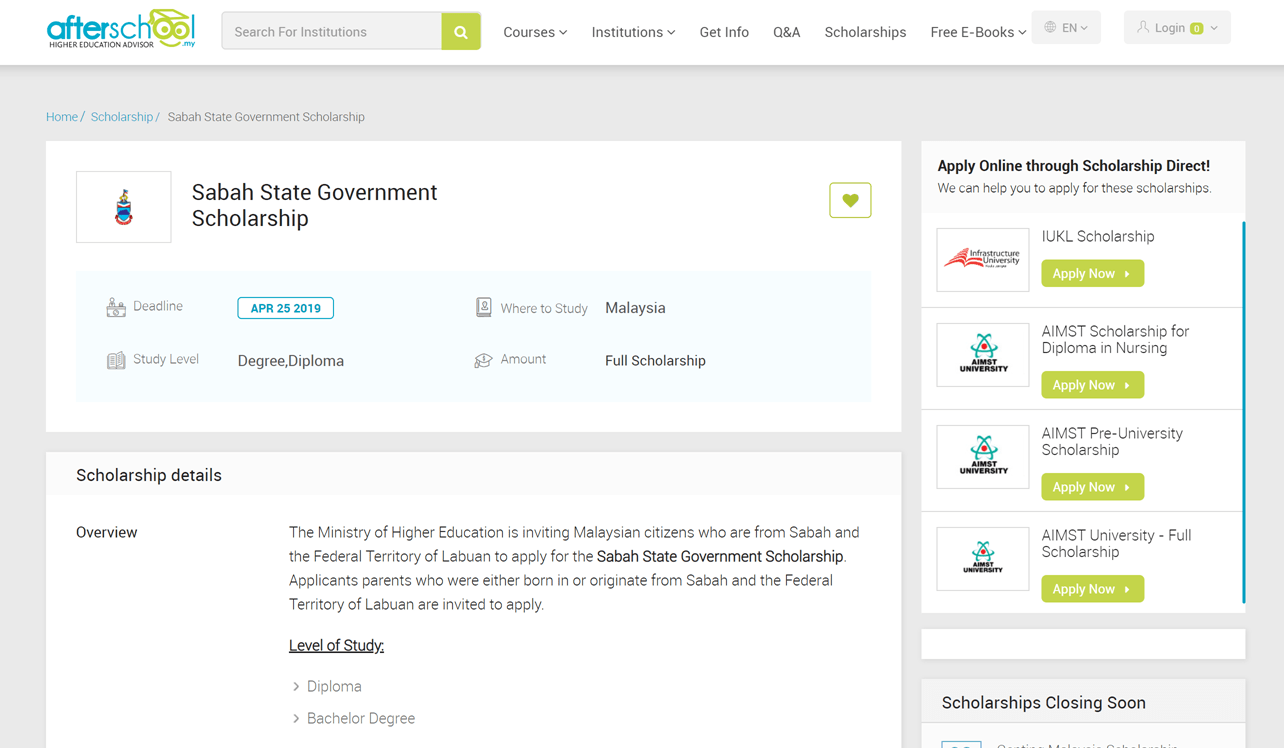Toggle the heart favorite button
The image size is (1284, 748).
[x=850, y=200]
